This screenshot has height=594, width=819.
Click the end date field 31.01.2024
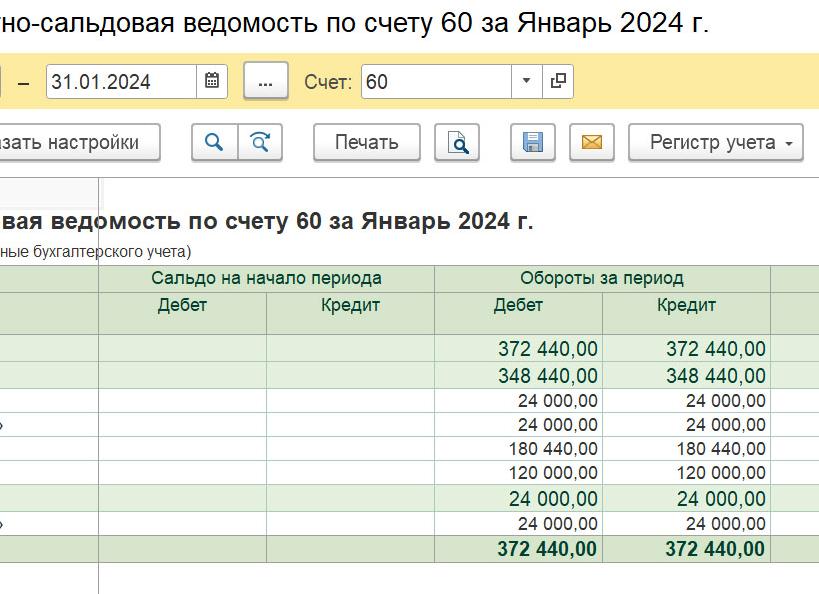[x=121, y=81]
